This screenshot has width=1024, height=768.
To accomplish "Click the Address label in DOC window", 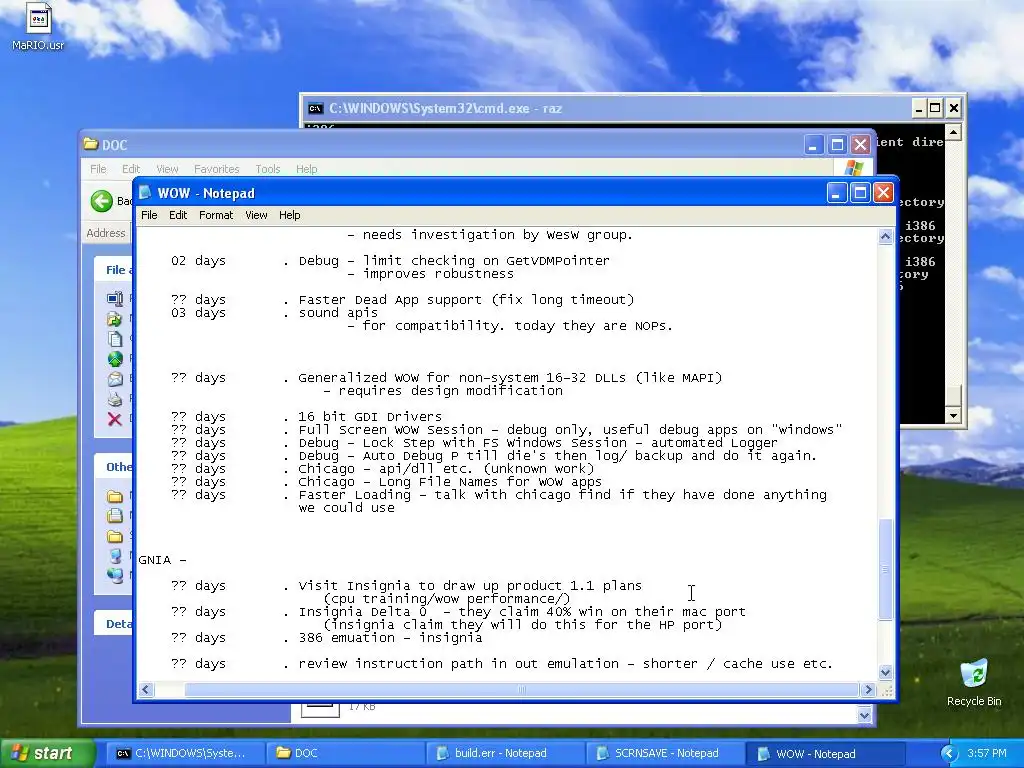I will (106, 233).
